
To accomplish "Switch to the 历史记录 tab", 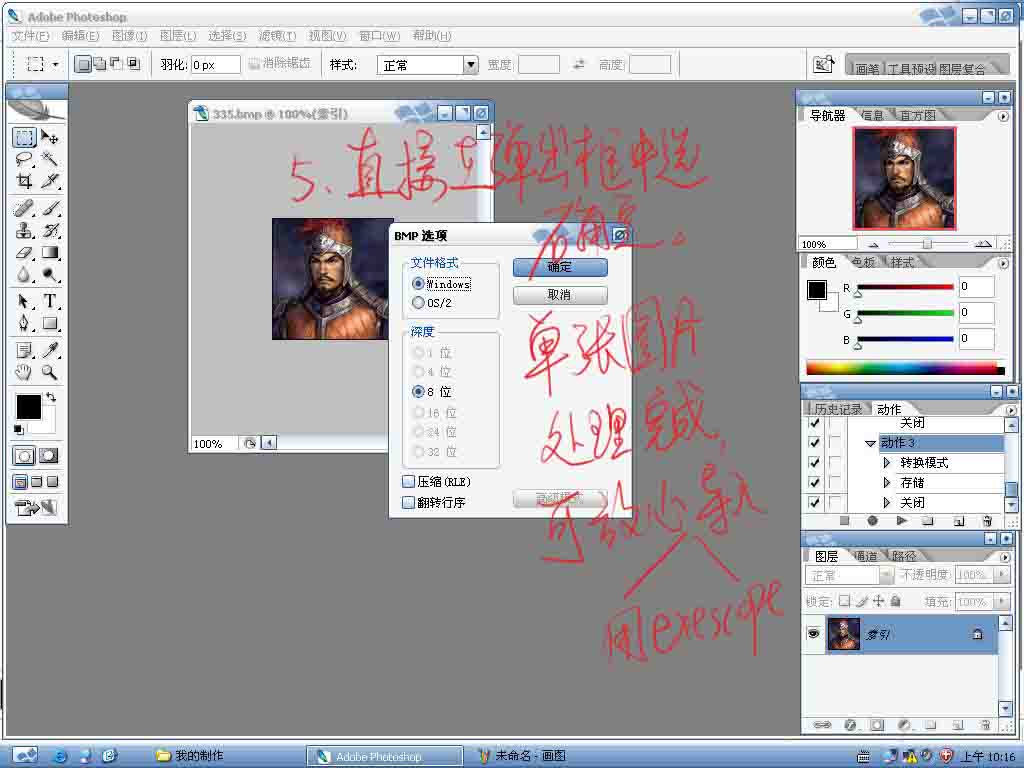I will coord(837,409).
